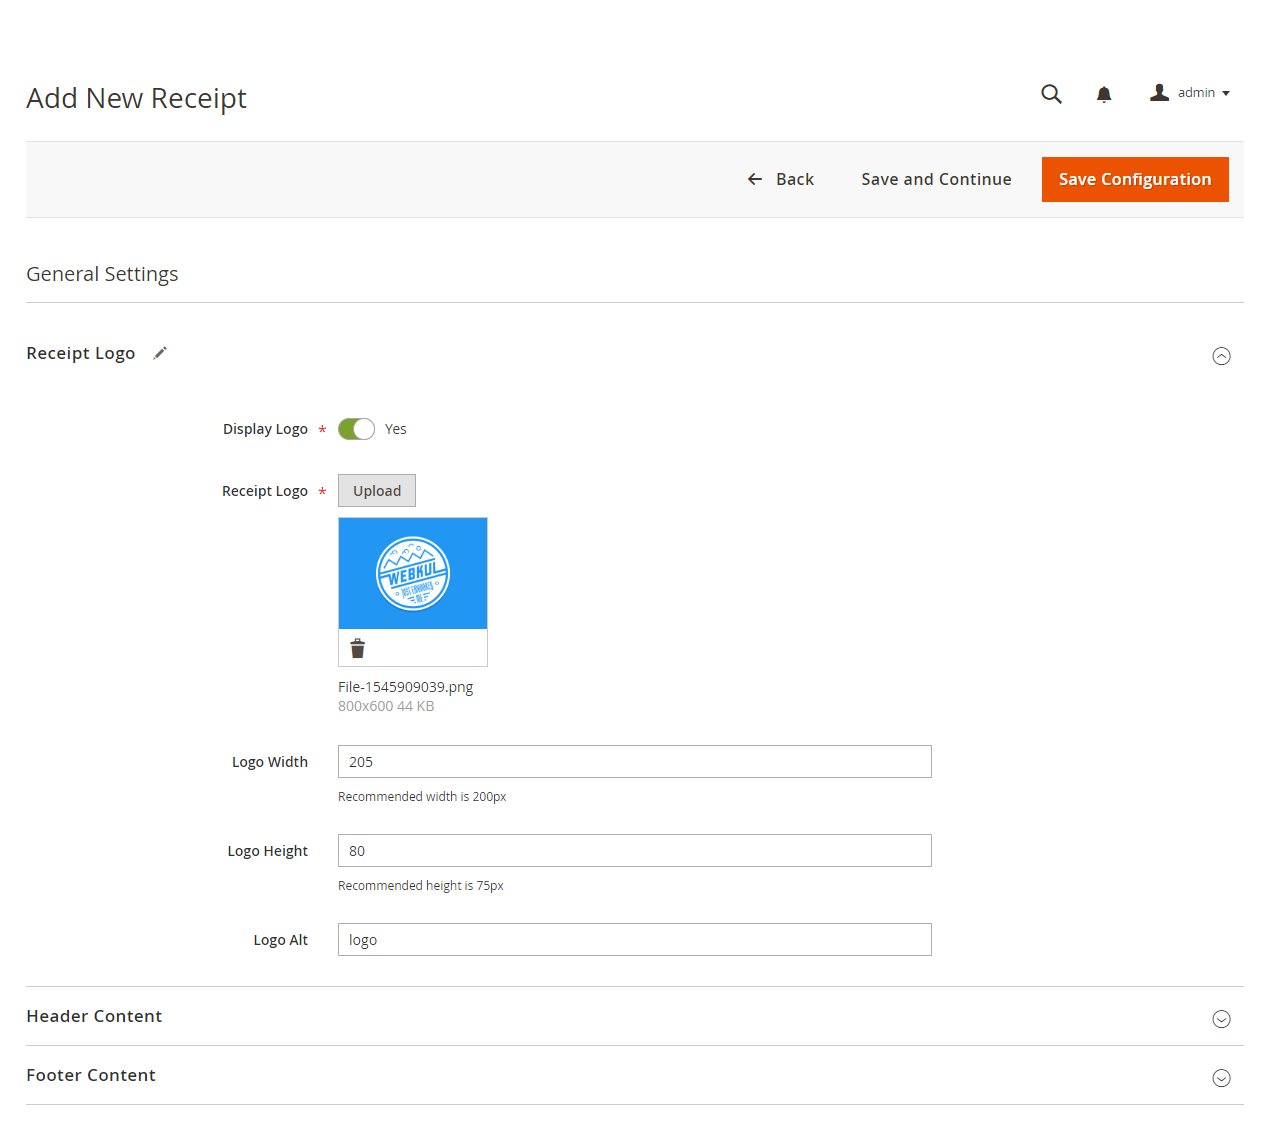Collapse the Receipt Logo section

(1221, 356)
